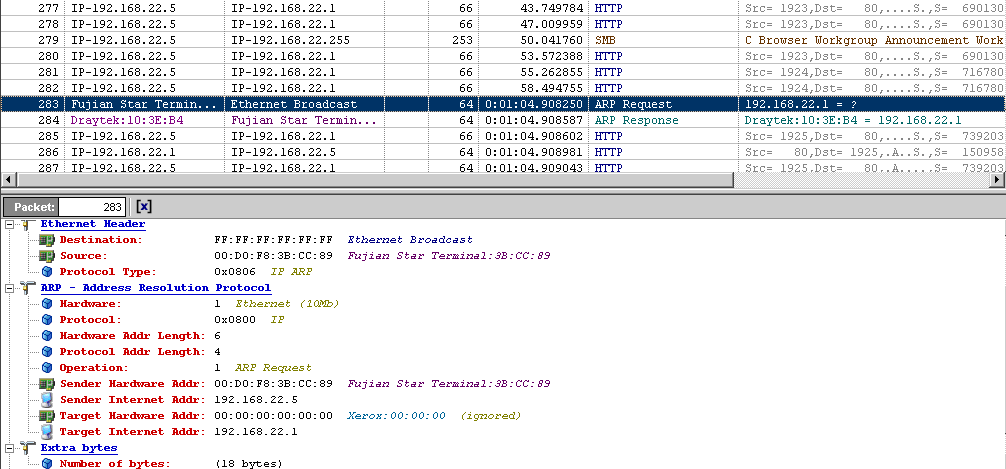Click the ARP section header icon
This screenshot has width=1006, height=469.
28,288
